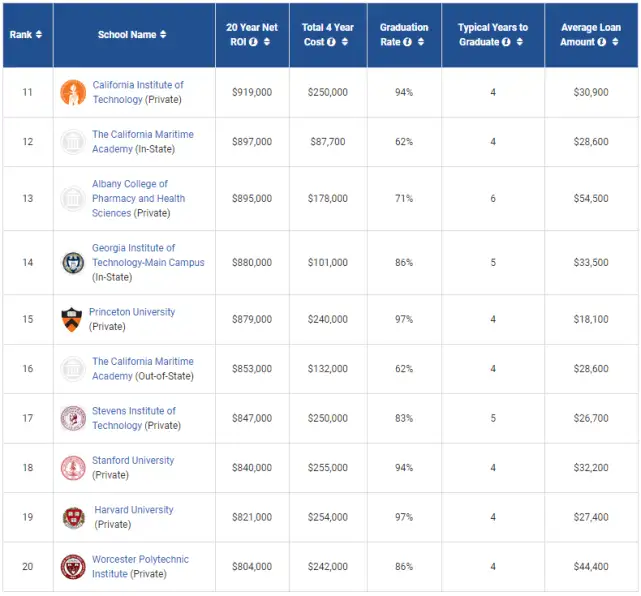
Task: Click the California Institute of Technology logo
Action: coord(73,92)
